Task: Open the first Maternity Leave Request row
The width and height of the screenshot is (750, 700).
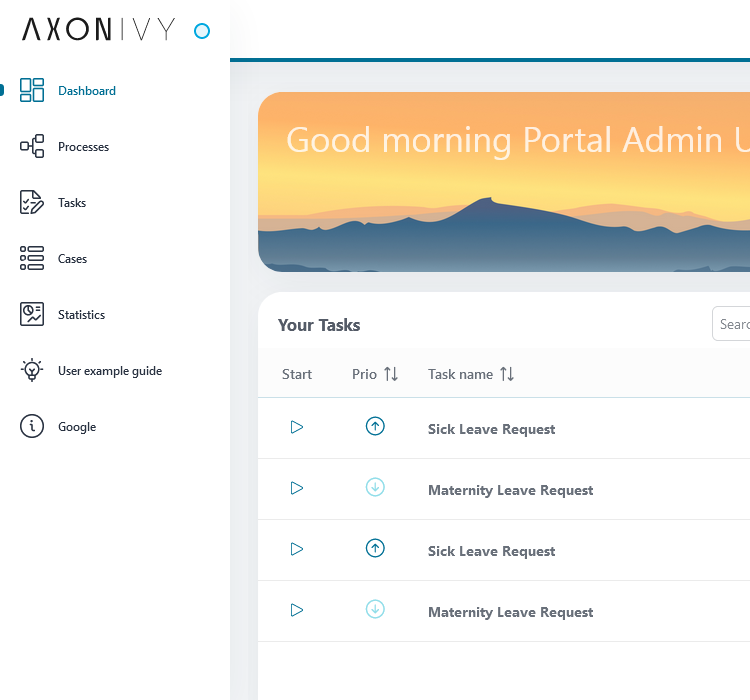Action: pyautogui.click(x=510, y=490)
